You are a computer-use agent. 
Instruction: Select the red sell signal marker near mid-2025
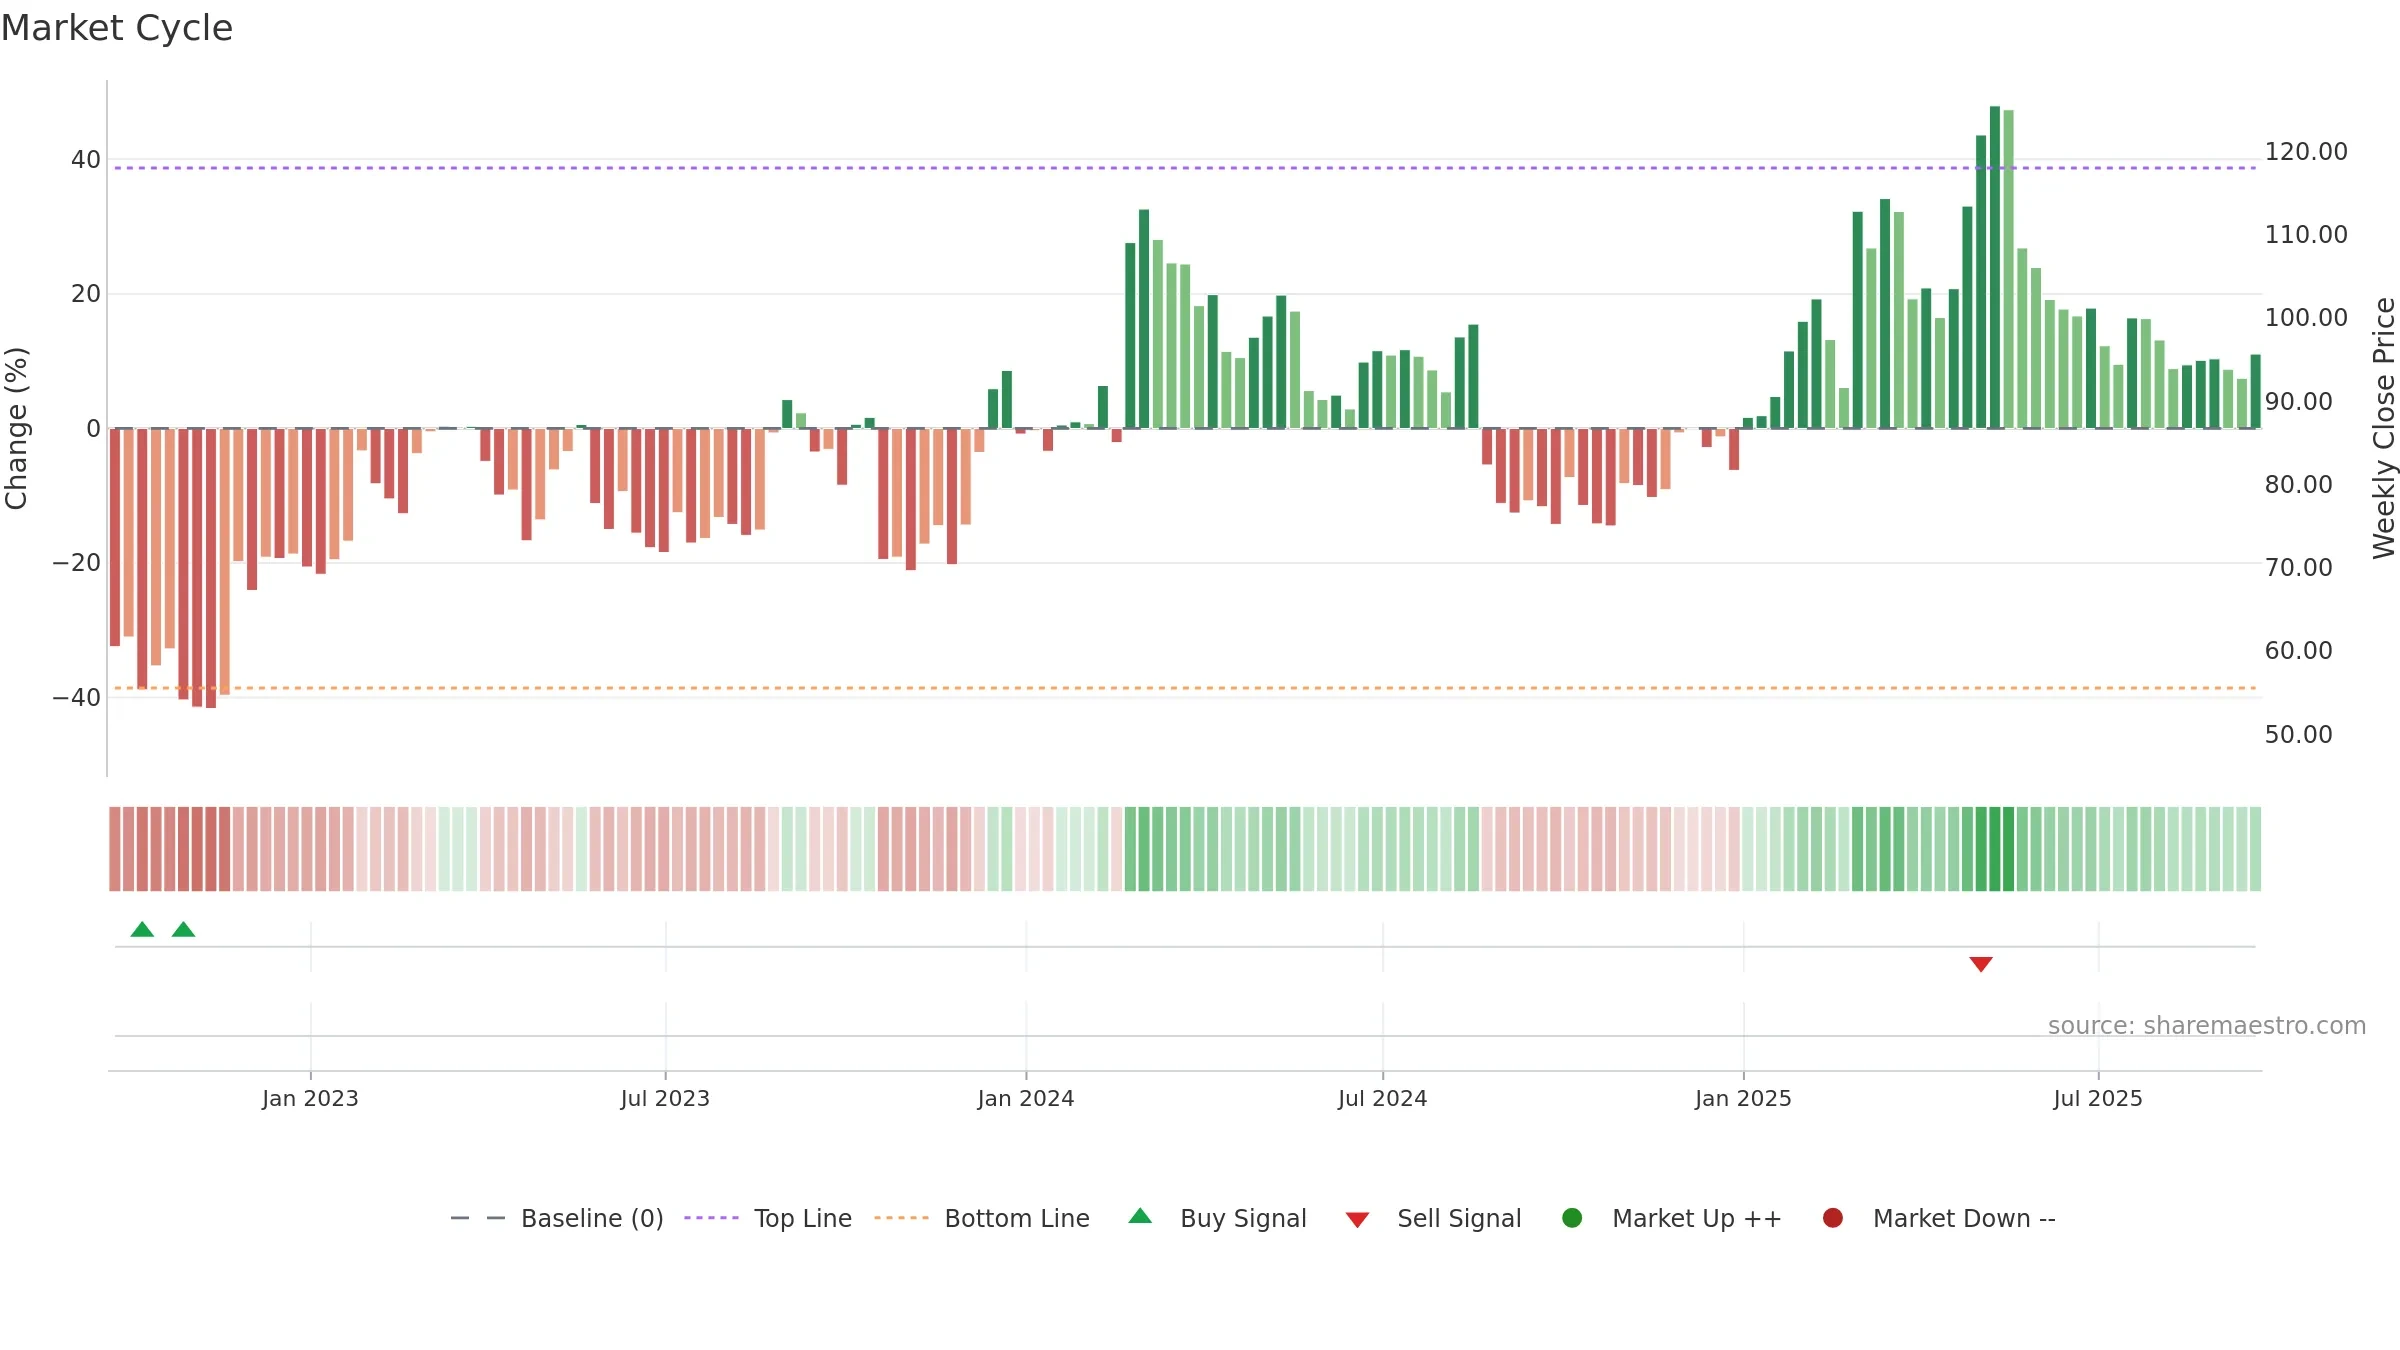(x=1981, y=964)
